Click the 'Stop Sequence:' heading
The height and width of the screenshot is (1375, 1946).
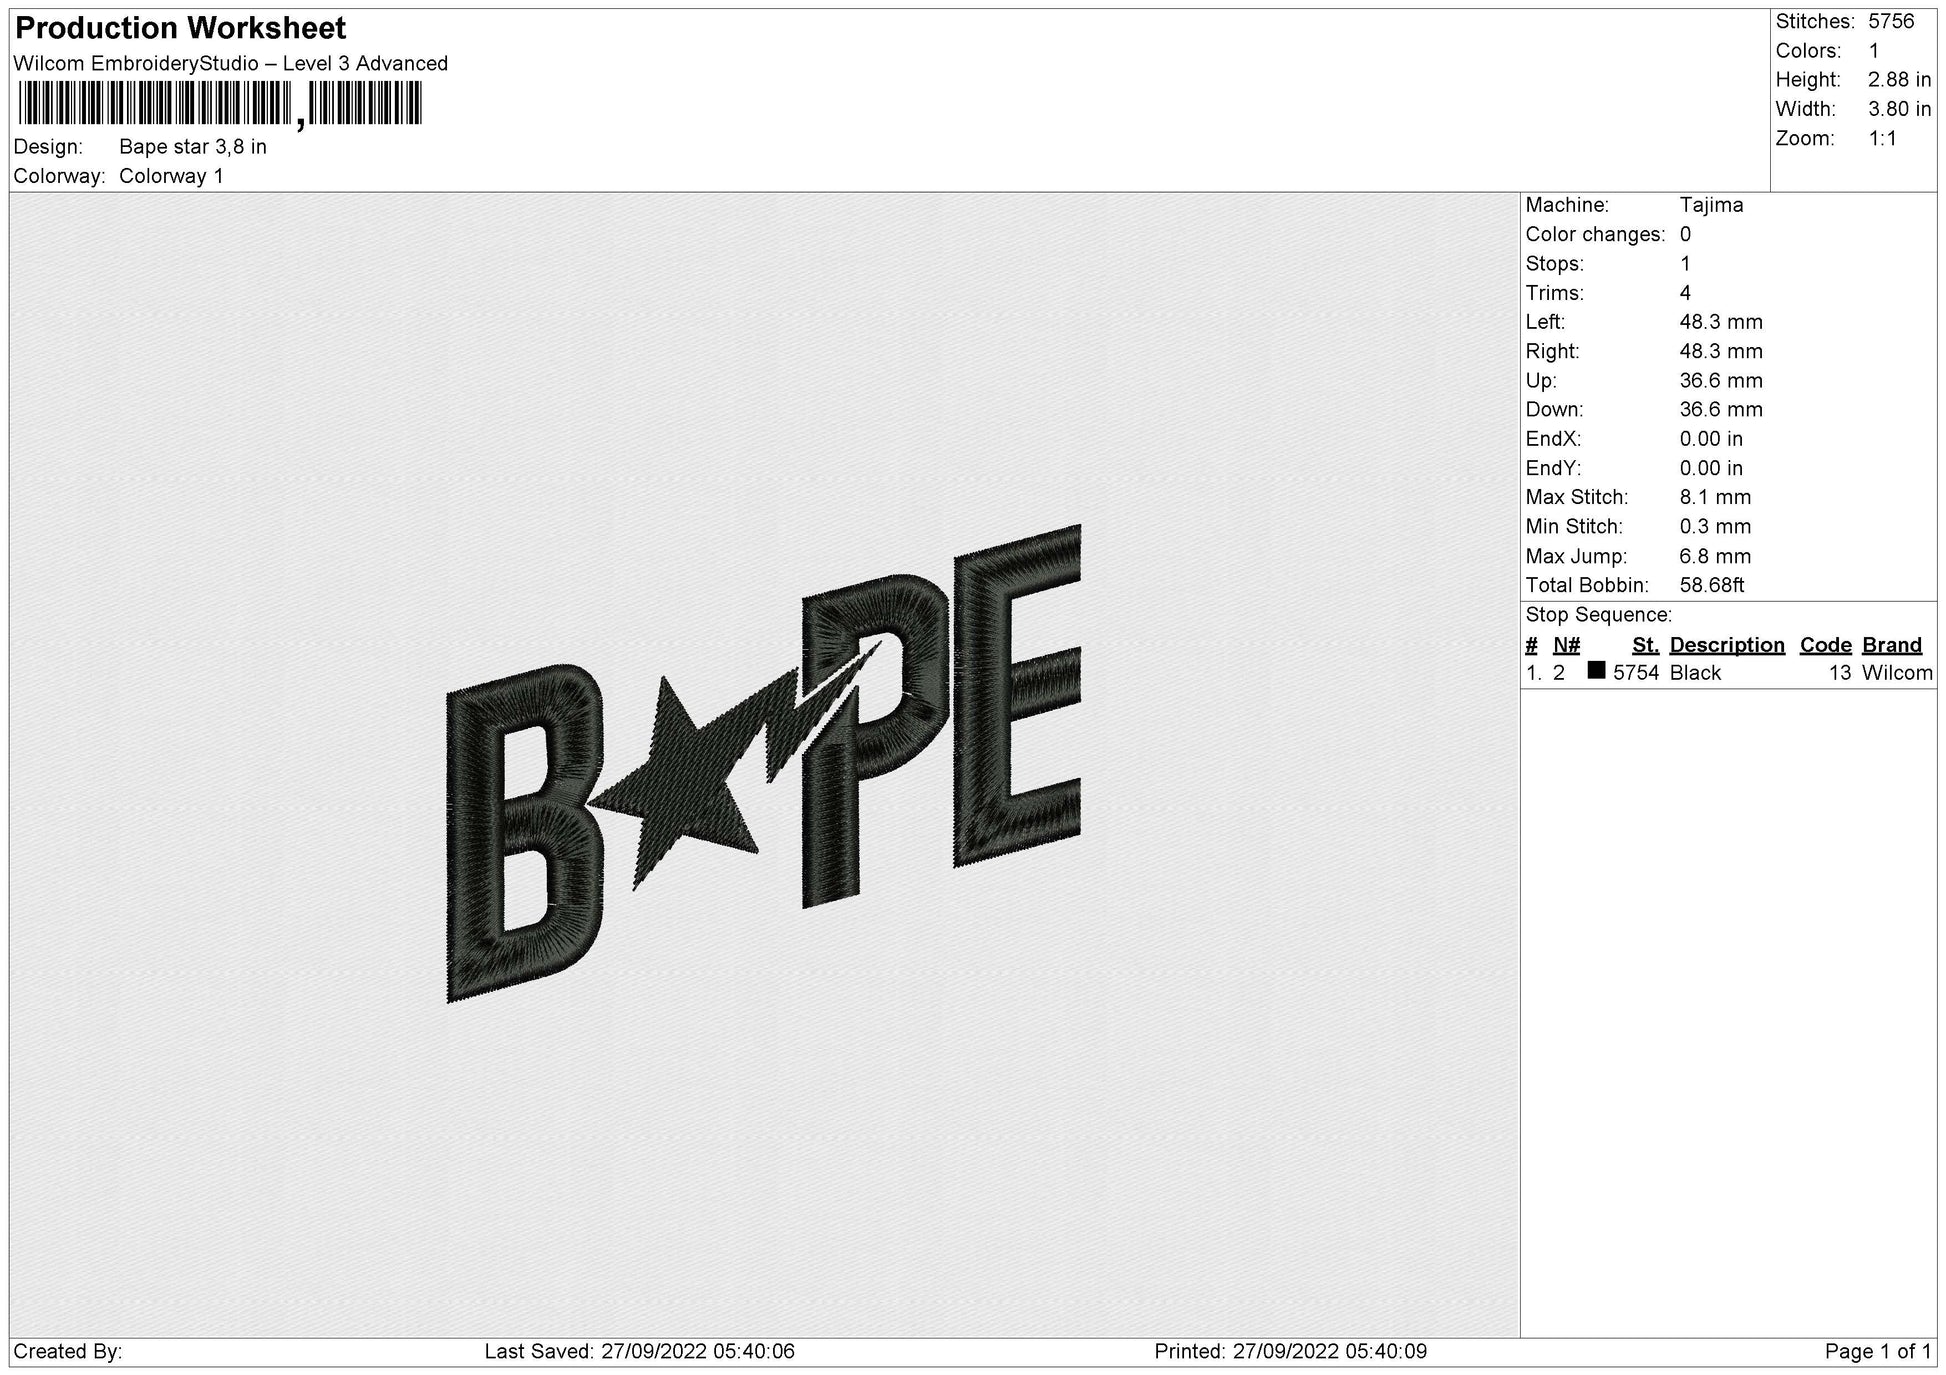1598,615
